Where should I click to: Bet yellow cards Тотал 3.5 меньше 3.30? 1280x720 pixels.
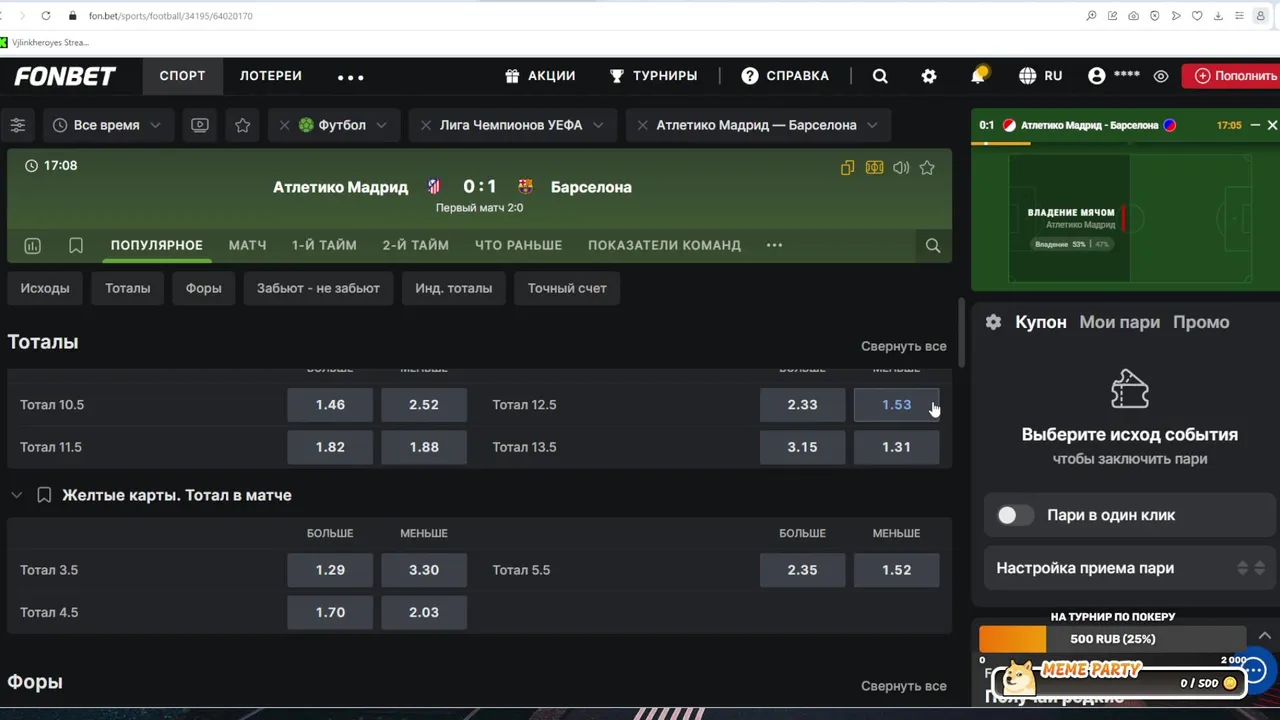[424, 570]
